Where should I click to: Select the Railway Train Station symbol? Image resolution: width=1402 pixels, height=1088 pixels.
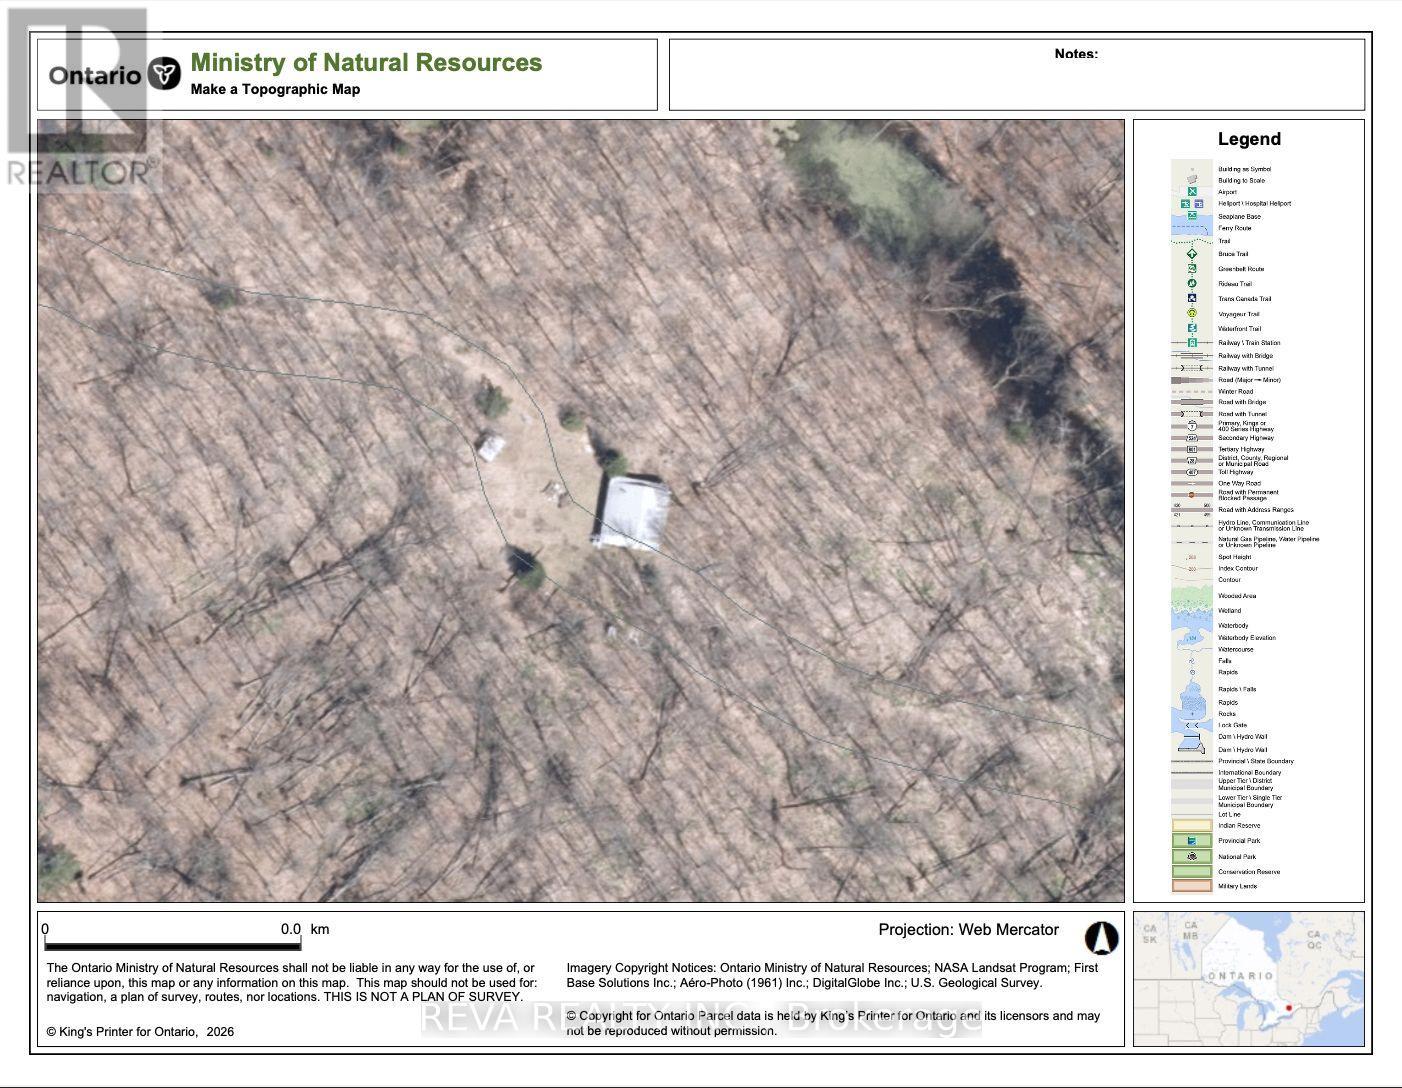coord(1191,342)
